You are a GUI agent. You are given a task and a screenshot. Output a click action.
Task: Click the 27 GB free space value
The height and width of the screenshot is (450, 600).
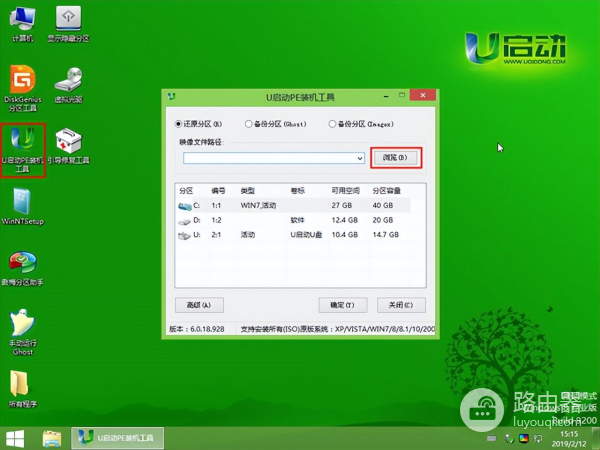pyautogui.click(x=342, y=205)
